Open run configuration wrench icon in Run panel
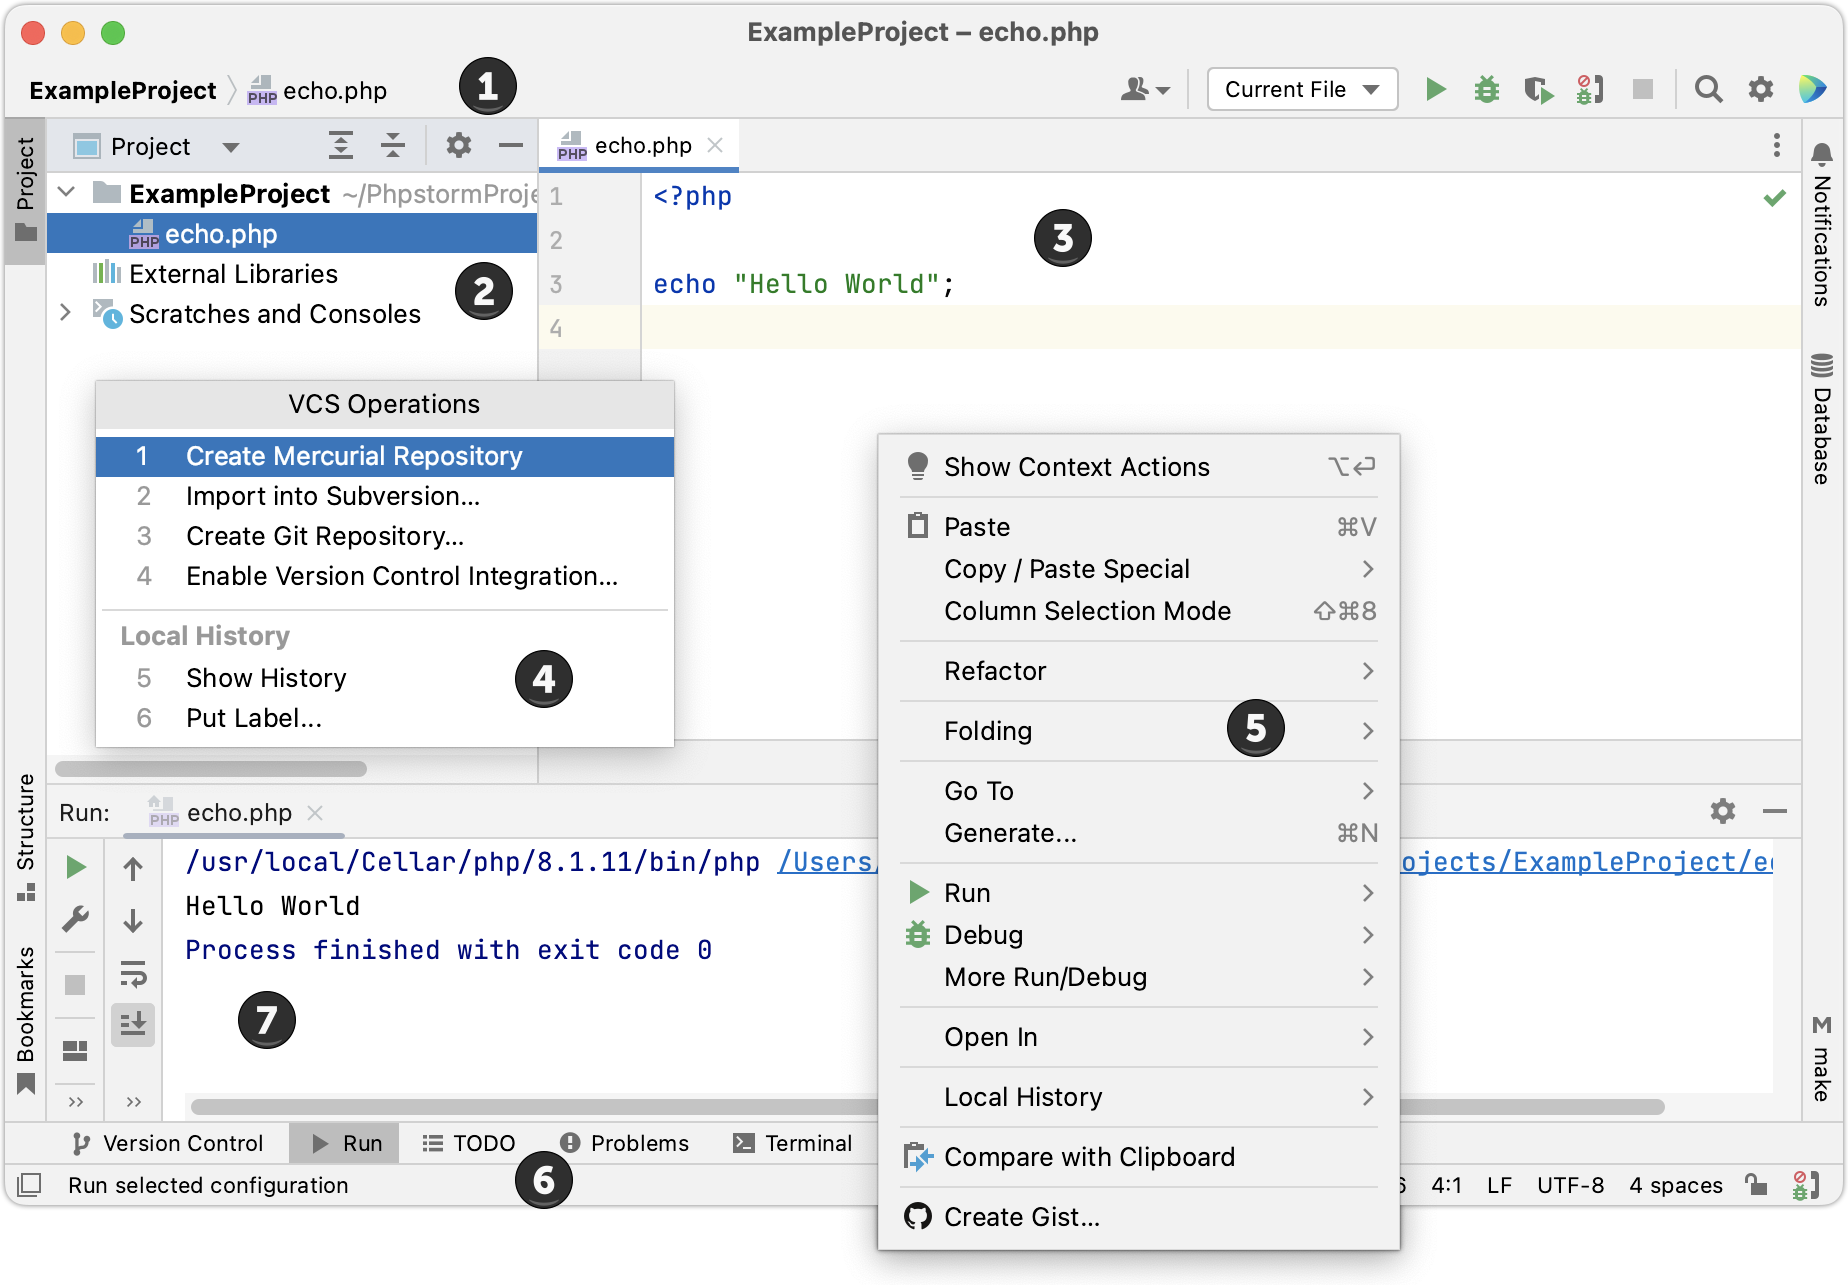The height and width of the screenshot is (1285, 1848). pyautogui.click(x=75, y=918)
